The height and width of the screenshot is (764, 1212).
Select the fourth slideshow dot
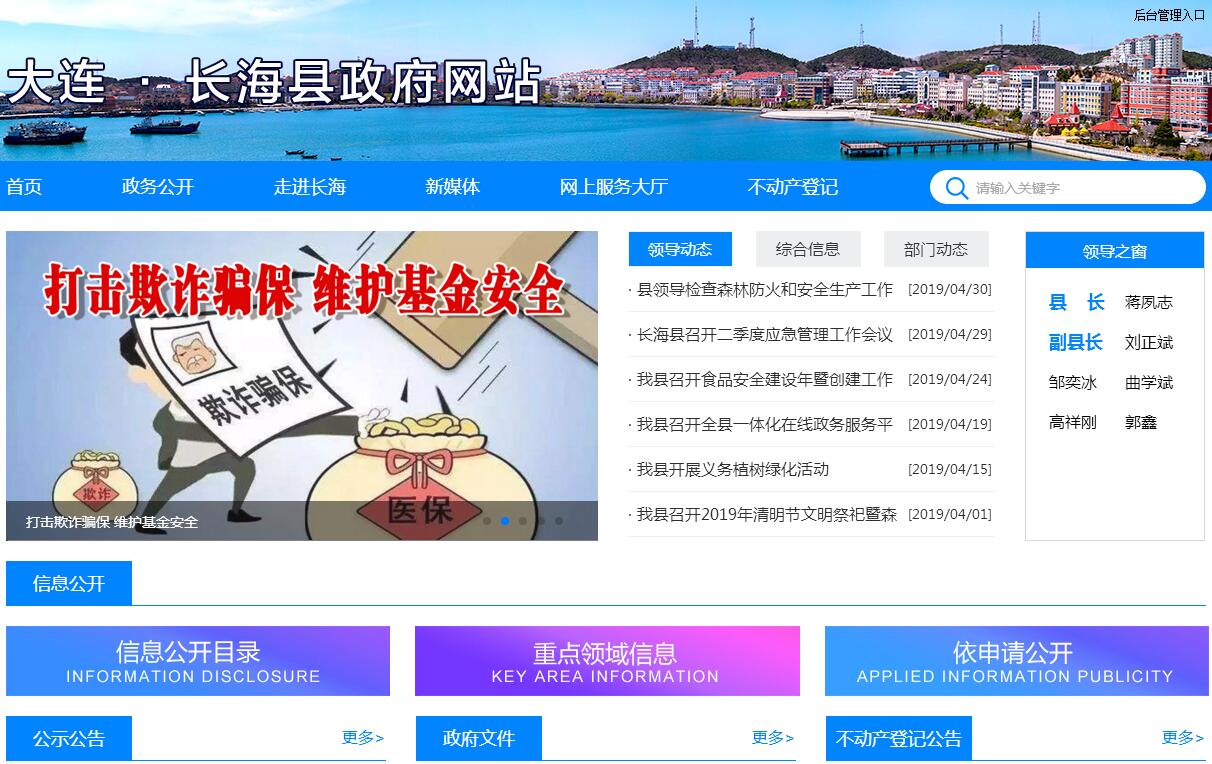[x=541, y=521]
